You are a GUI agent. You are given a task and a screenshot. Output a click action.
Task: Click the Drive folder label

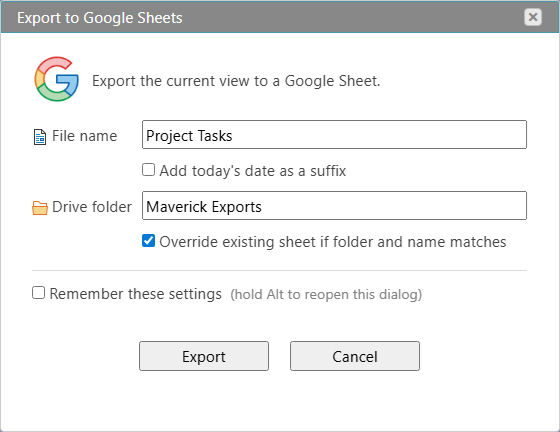pos(92,207)
